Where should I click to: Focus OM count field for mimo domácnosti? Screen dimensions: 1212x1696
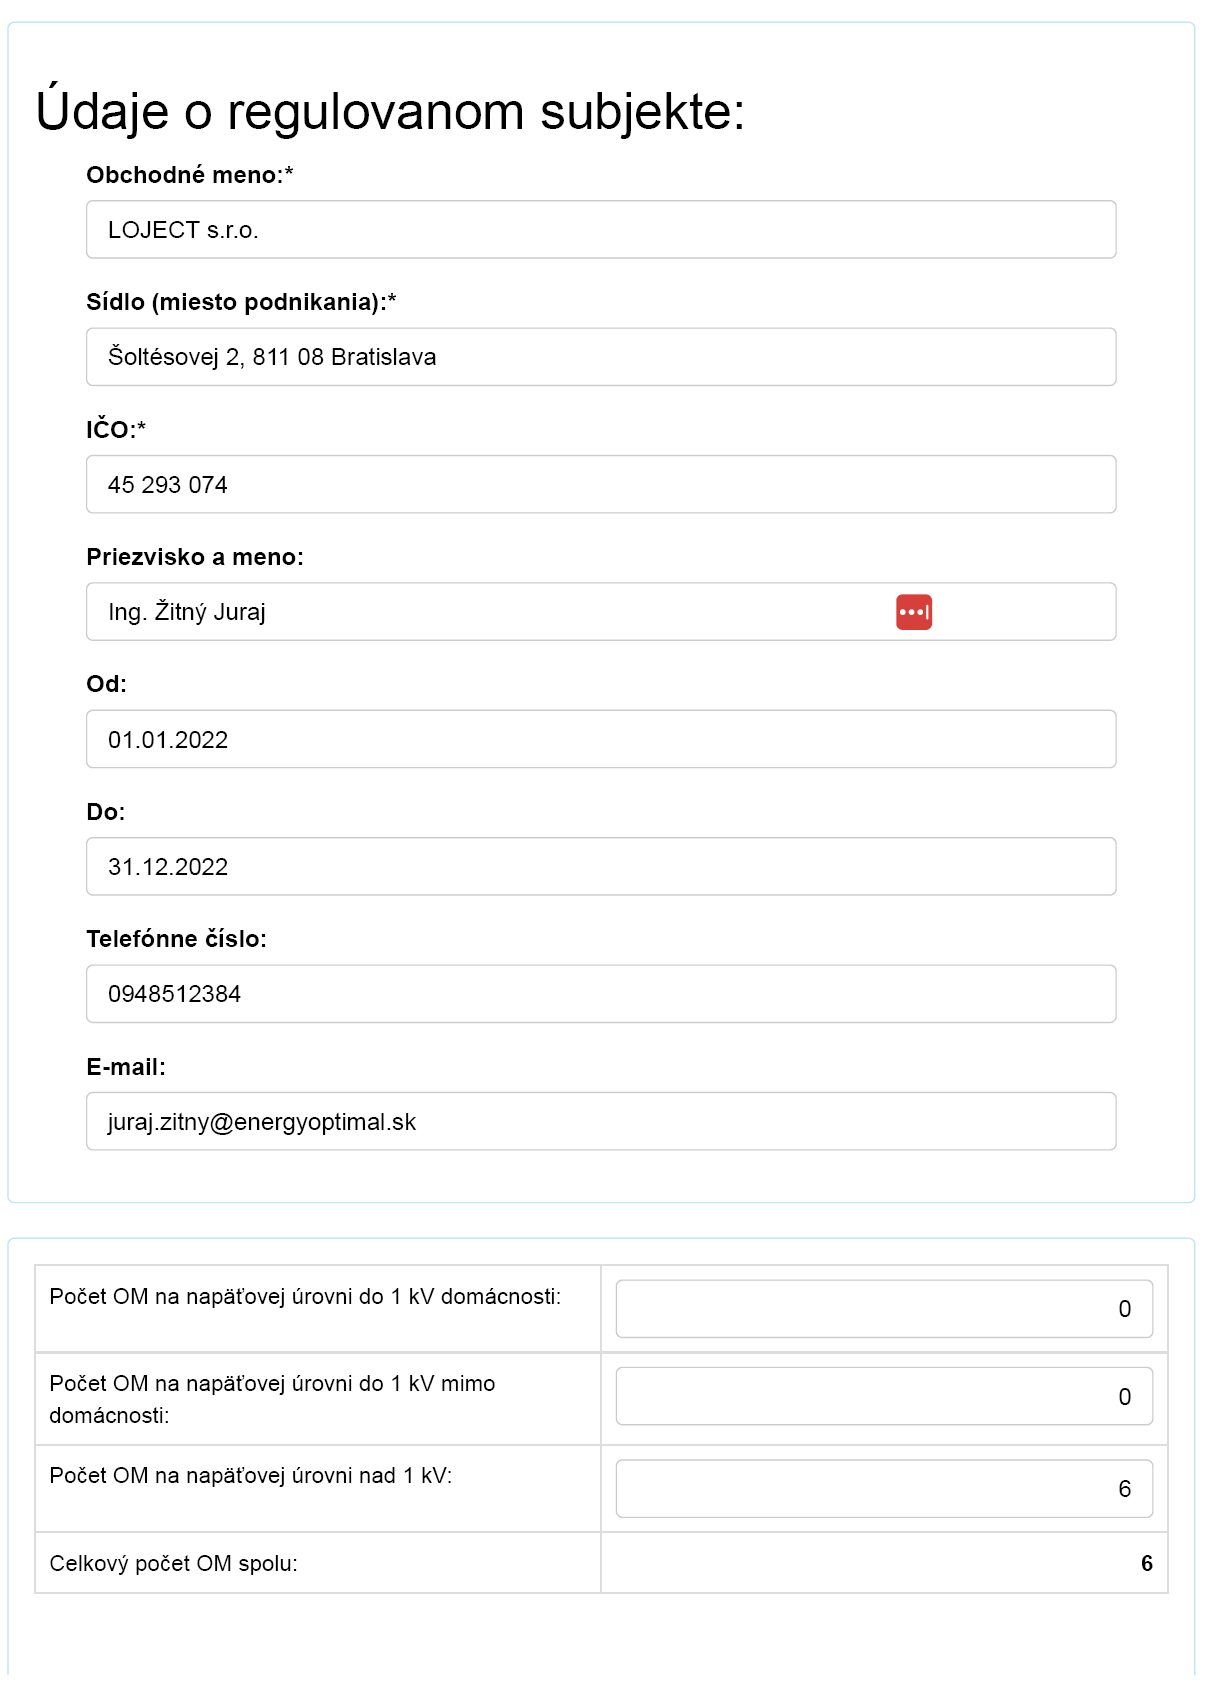884,1397
